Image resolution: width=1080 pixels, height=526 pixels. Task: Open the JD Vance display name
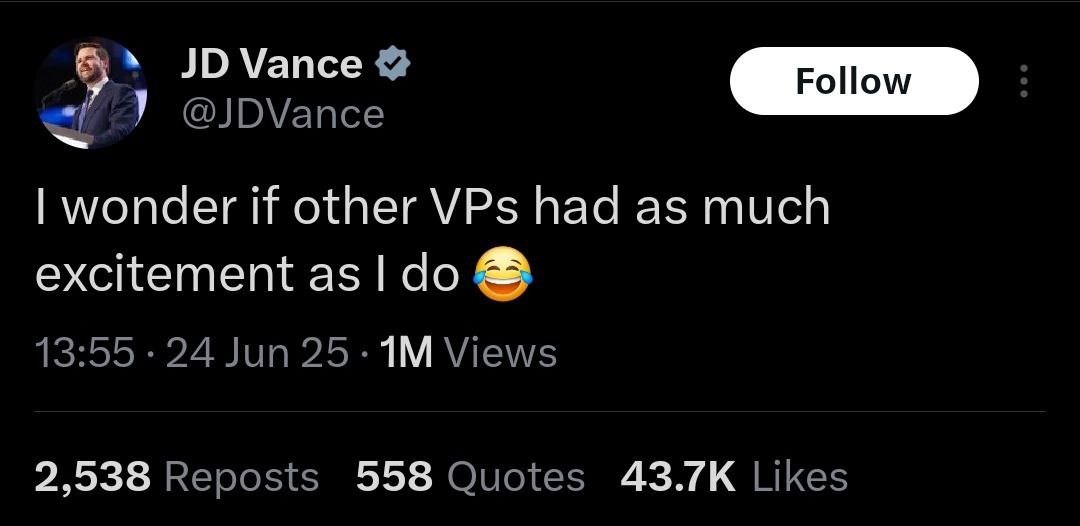pyautogui.click(x=271, y=65)
